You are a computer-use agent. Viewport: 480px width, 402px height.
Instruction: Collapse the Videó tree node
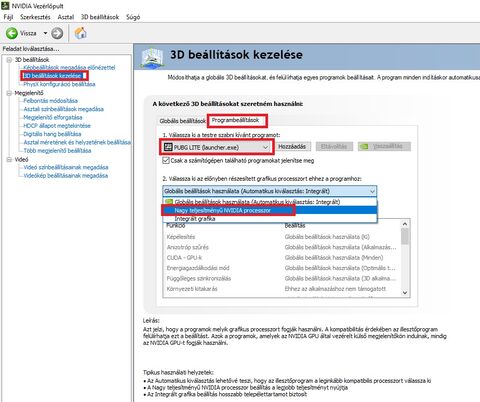[9, 160]
